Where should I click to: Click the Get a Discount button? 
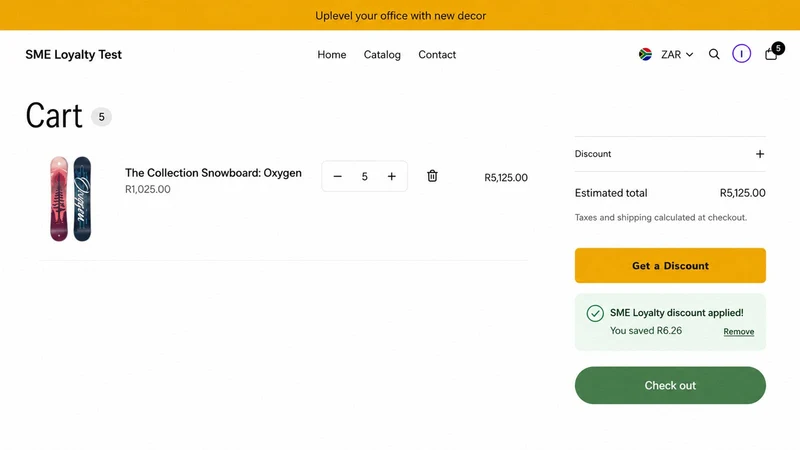[x=670, y=265]
